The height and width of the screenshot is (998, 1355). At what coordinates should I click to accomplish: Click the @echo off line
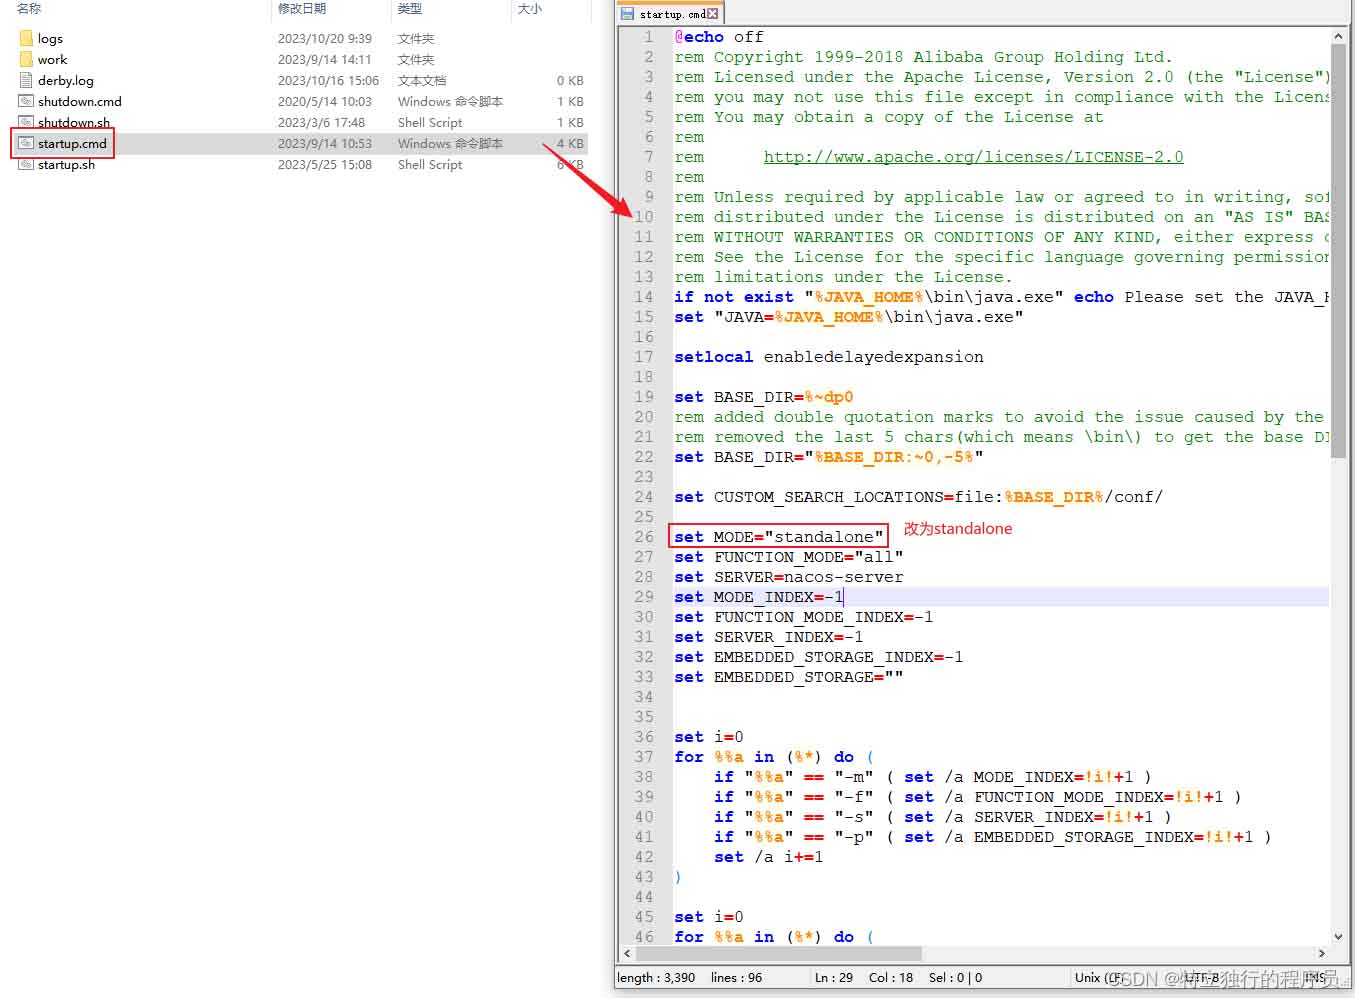click(x=718, y=37)
